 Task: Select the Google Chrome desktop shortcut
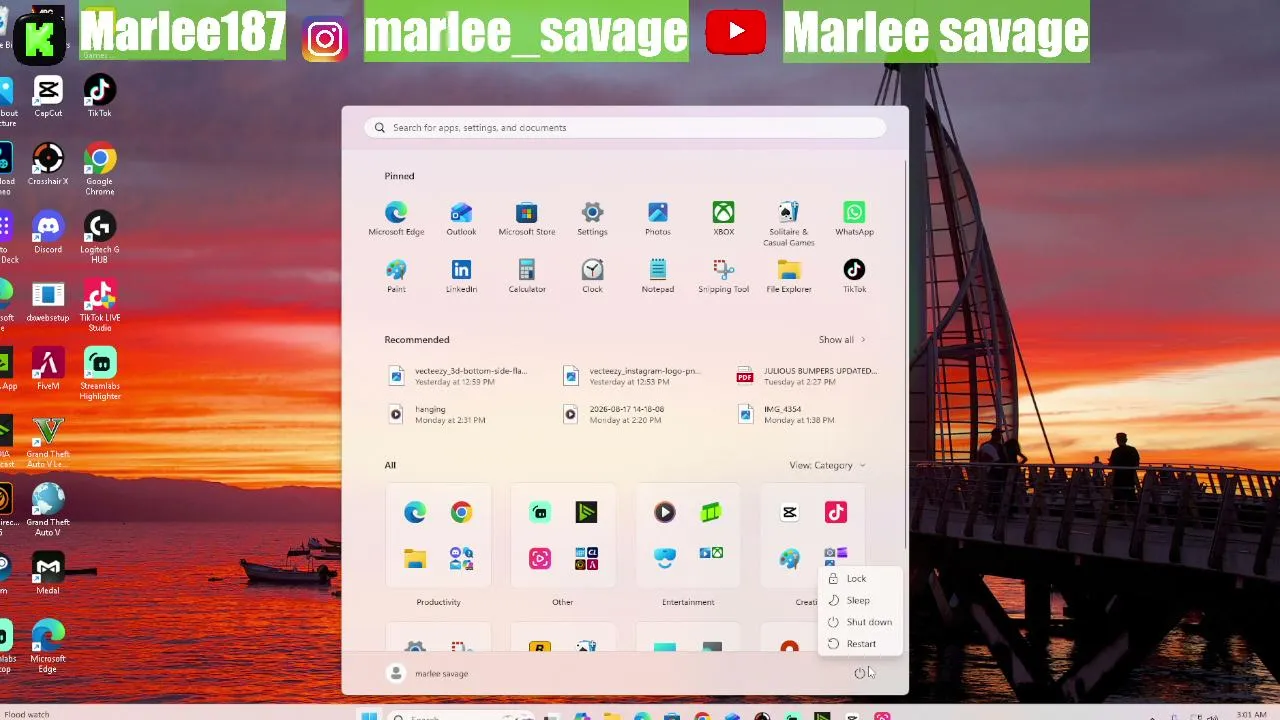[99, 170]
